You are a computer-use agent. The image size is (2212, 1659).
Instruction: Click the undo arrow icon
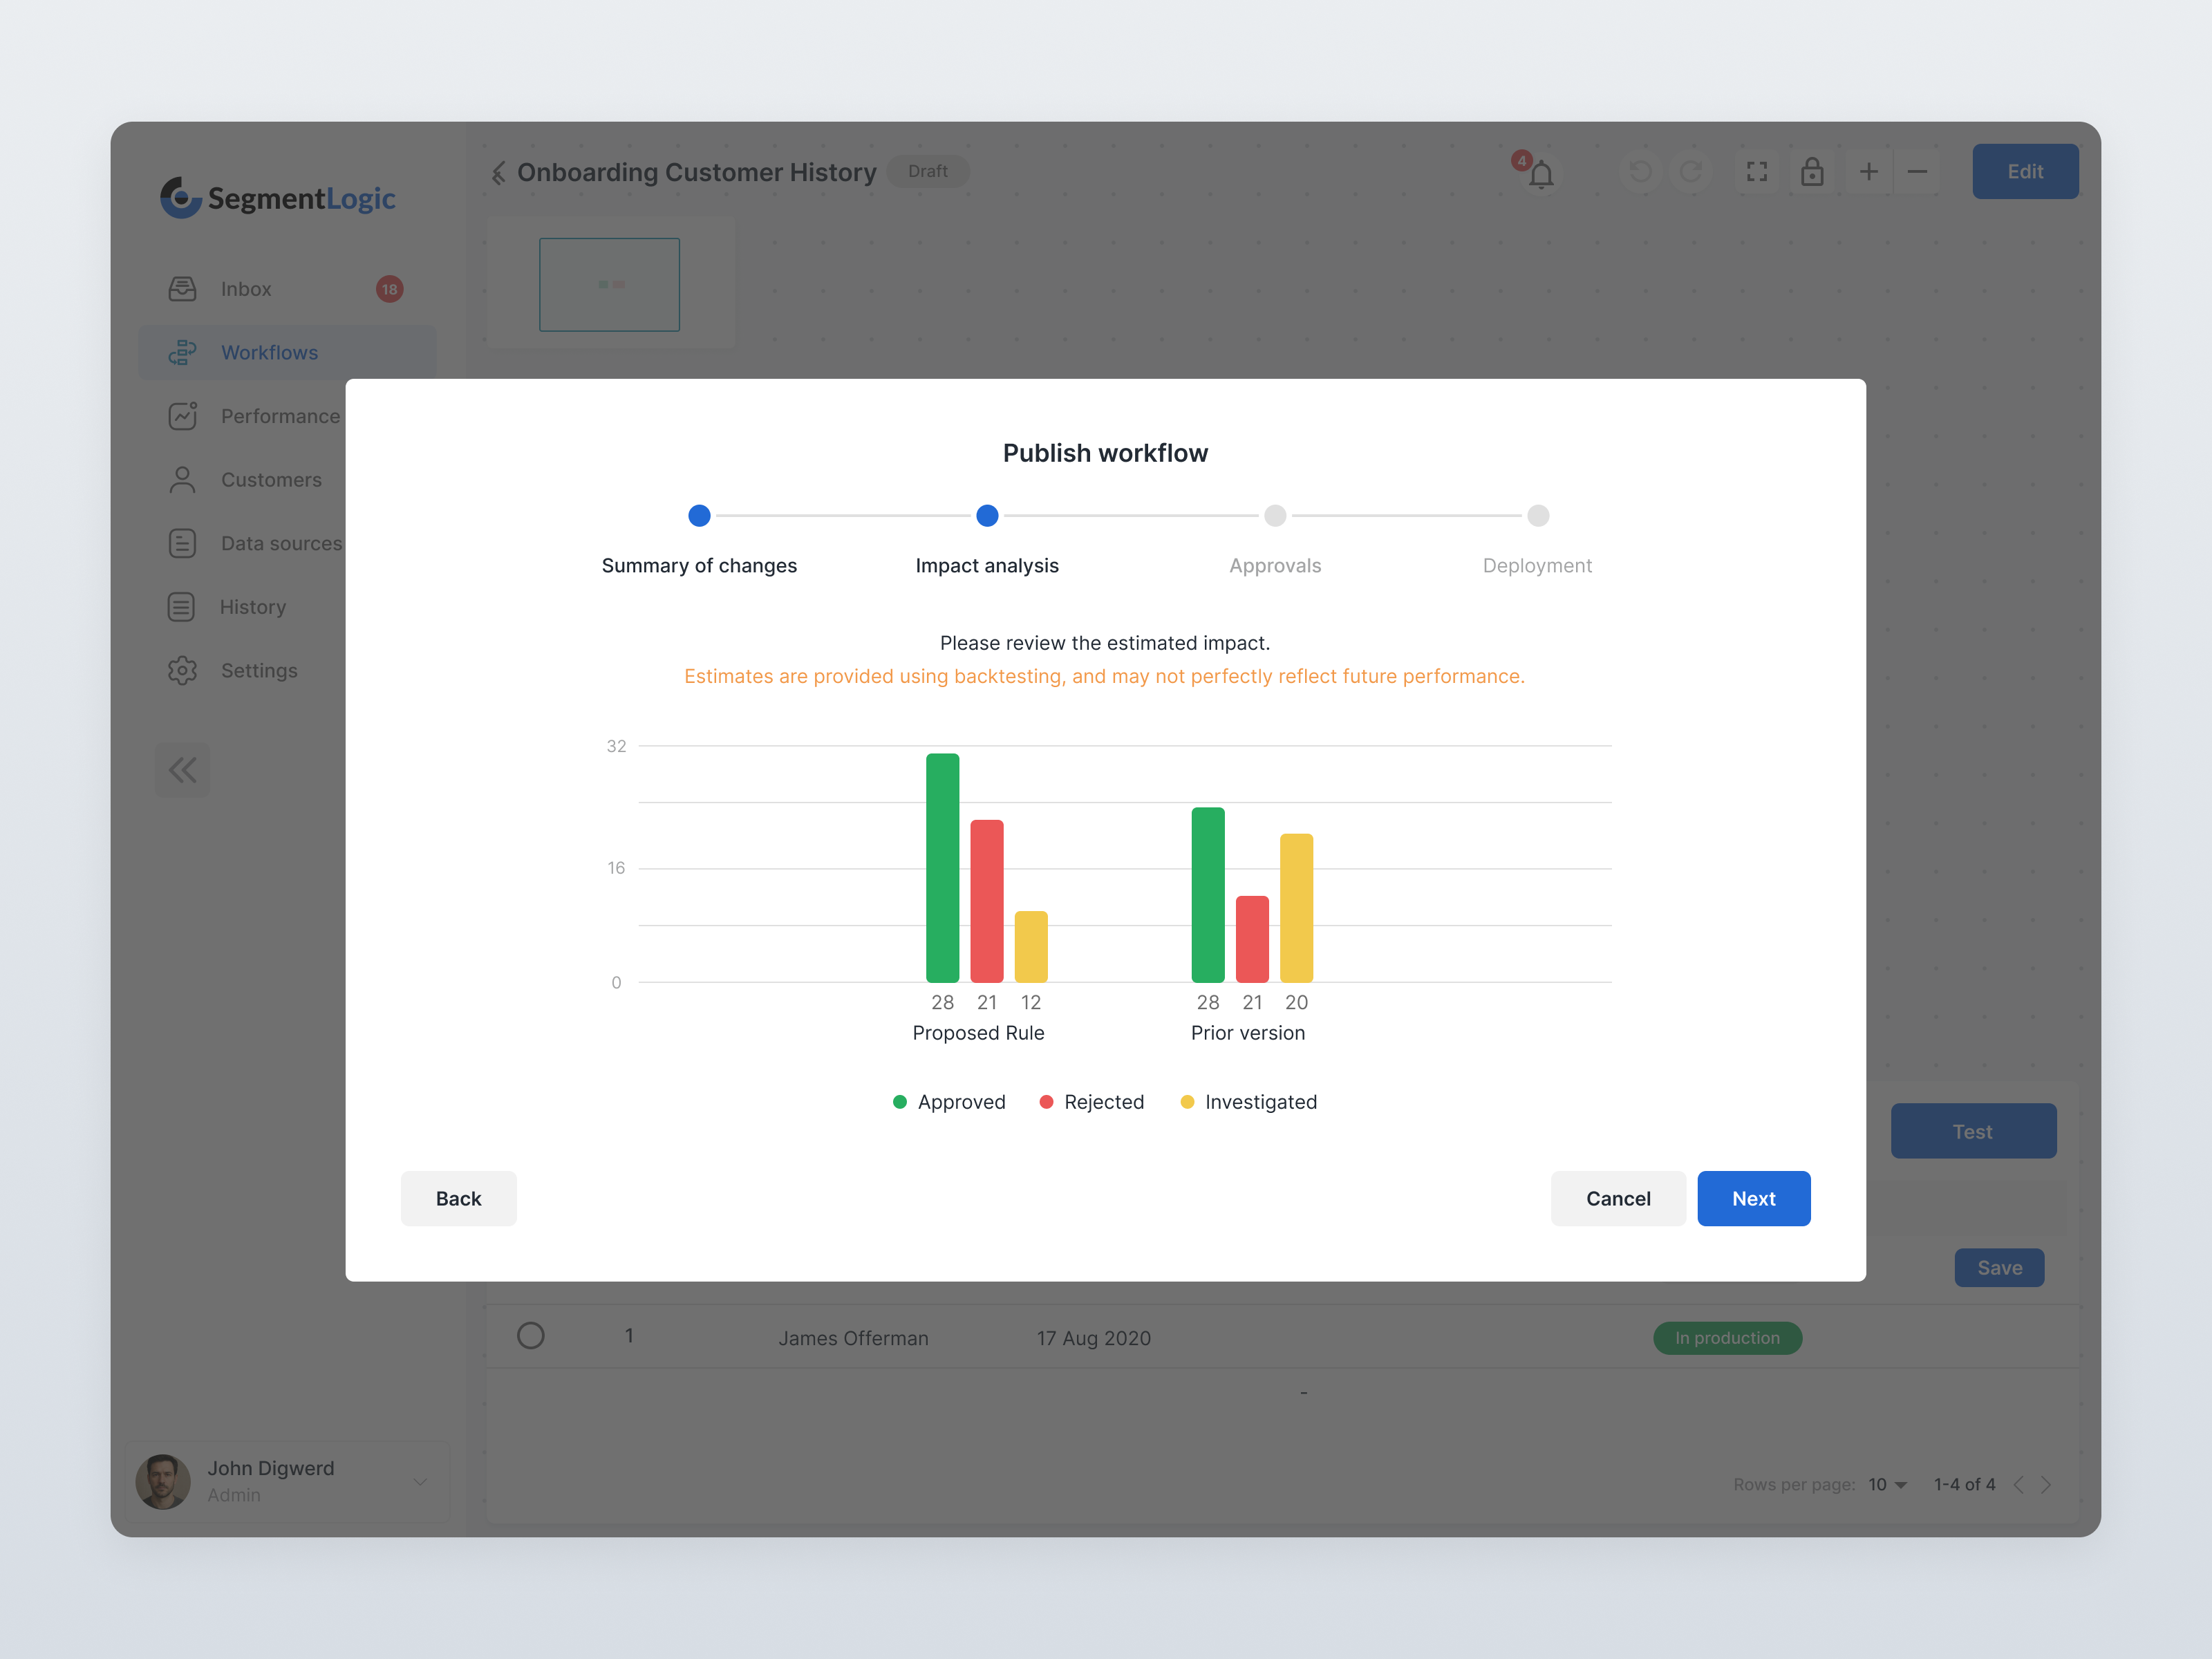[x=1641, y=172]
